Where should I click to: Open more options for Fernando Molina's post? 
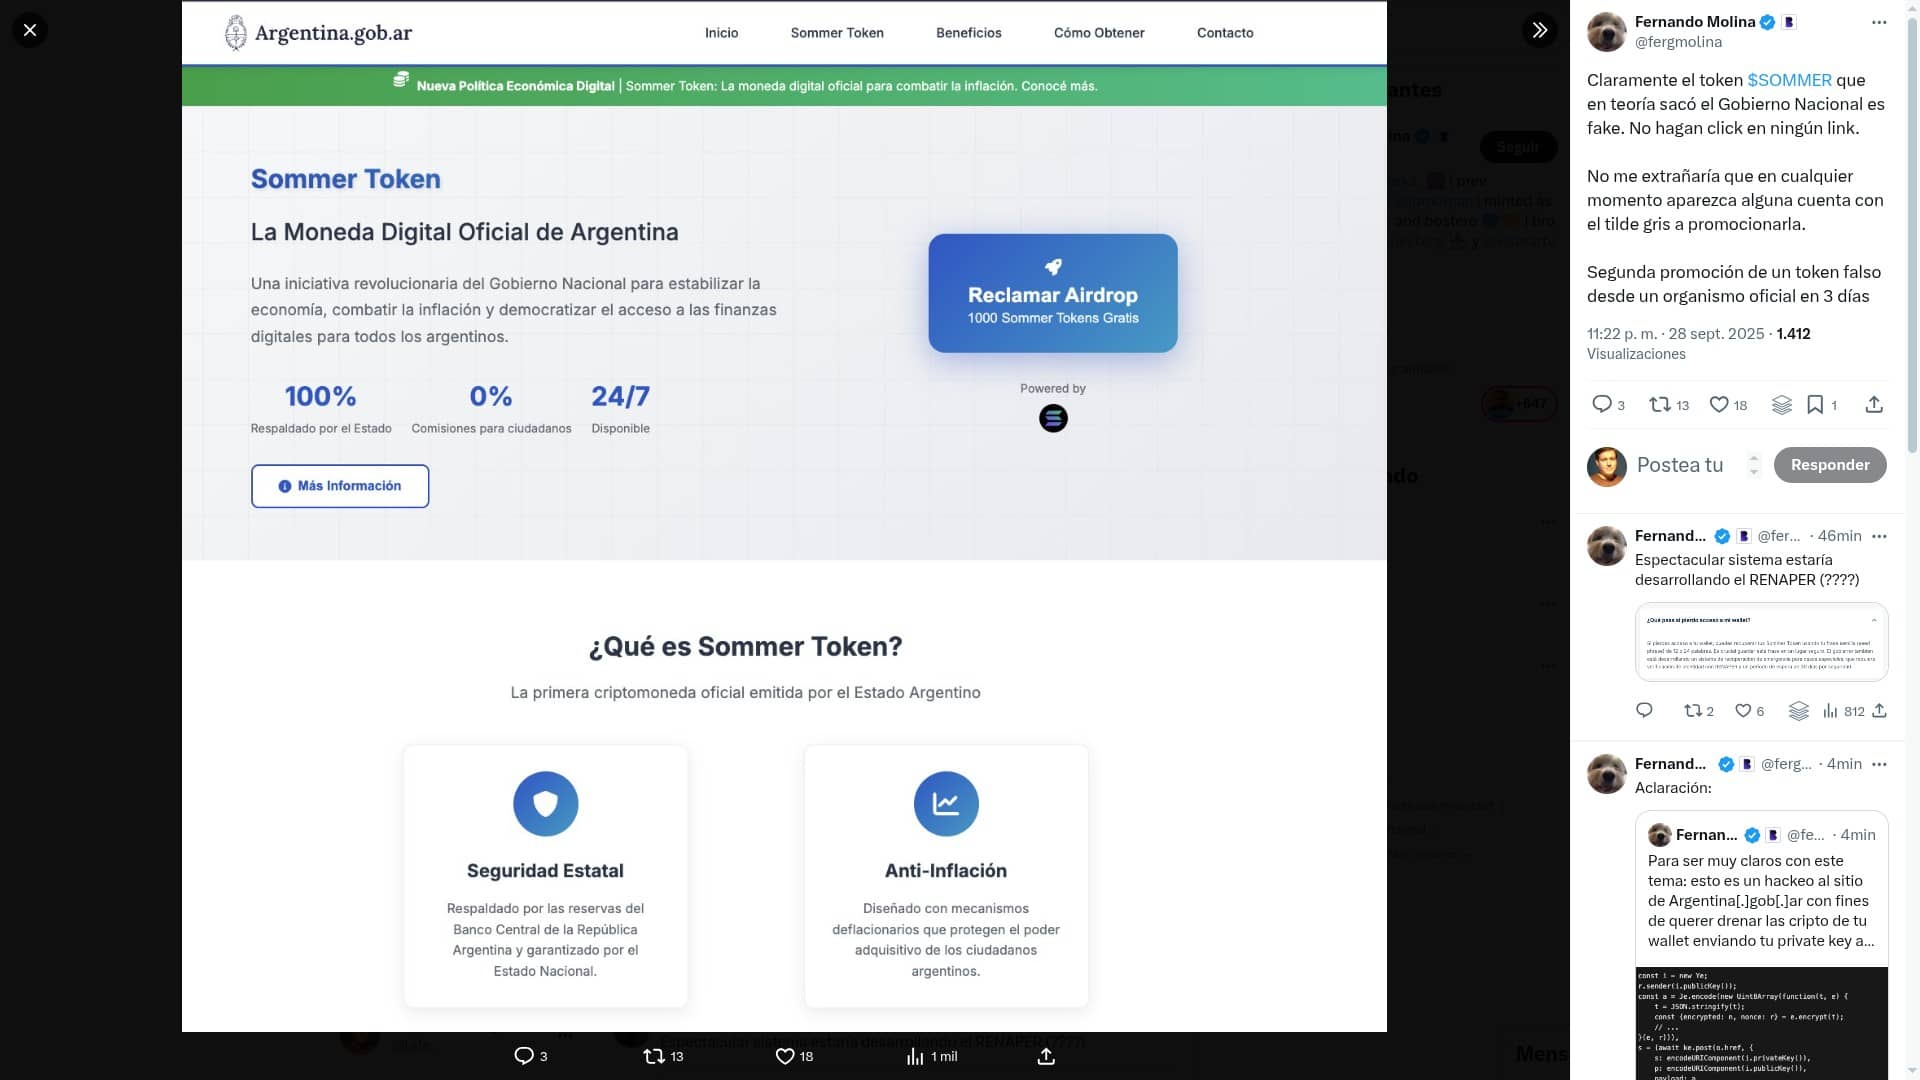pos(1879,22)
